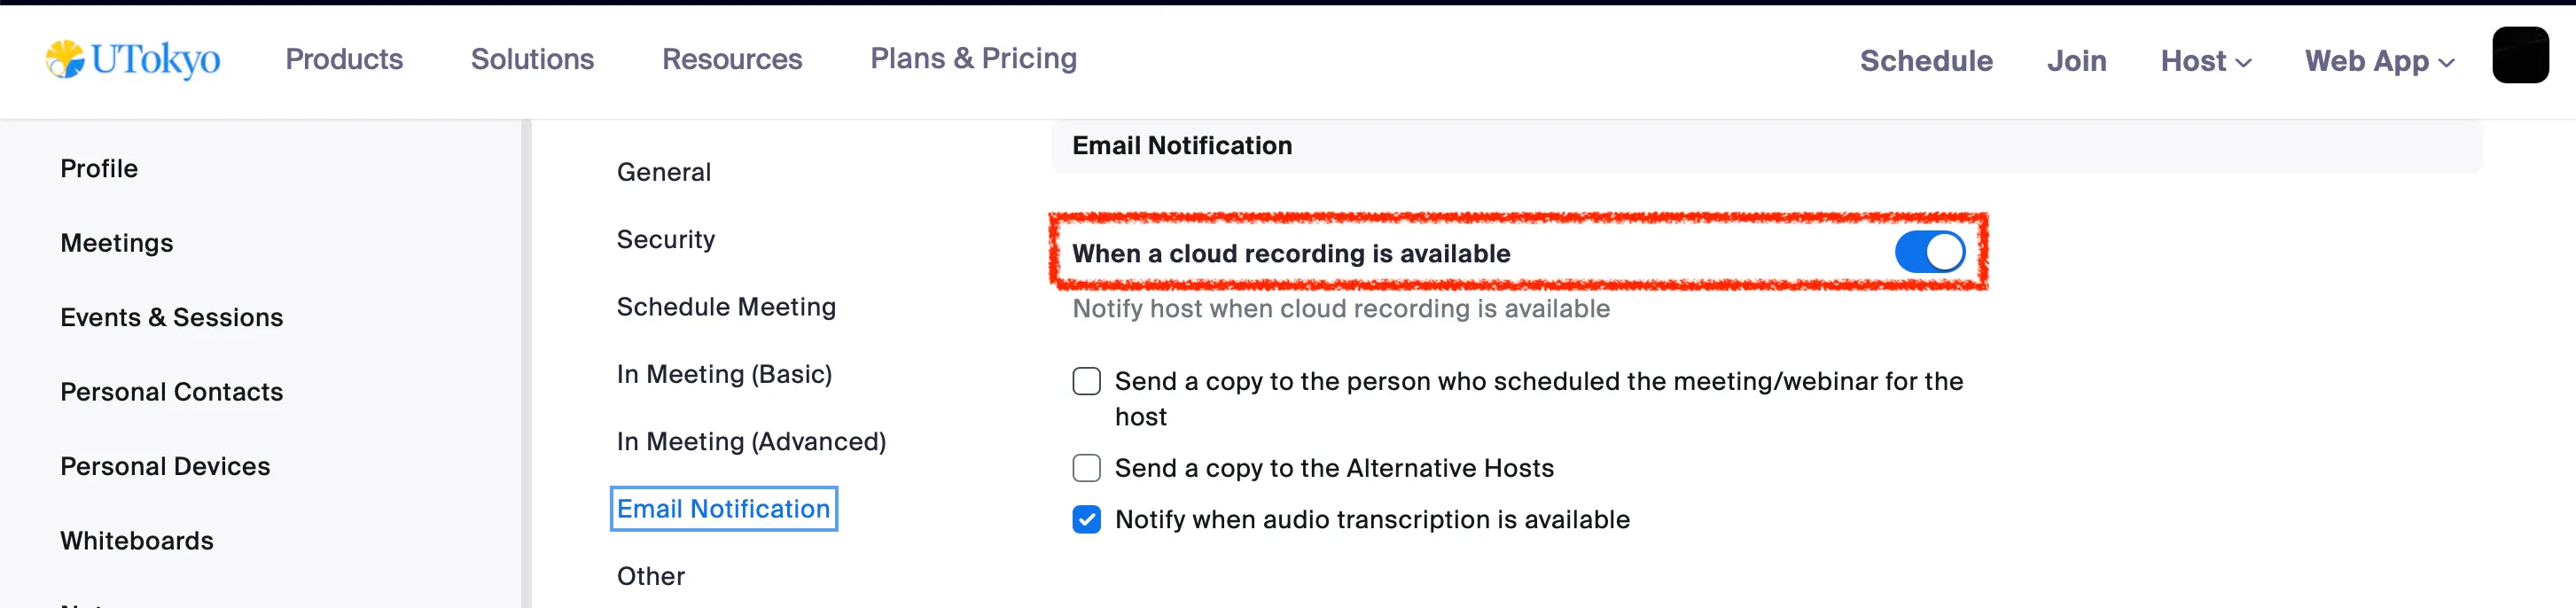Click the Join link
The width and height of the screenshot is (2576, 608).
[x=2076, y=61]
